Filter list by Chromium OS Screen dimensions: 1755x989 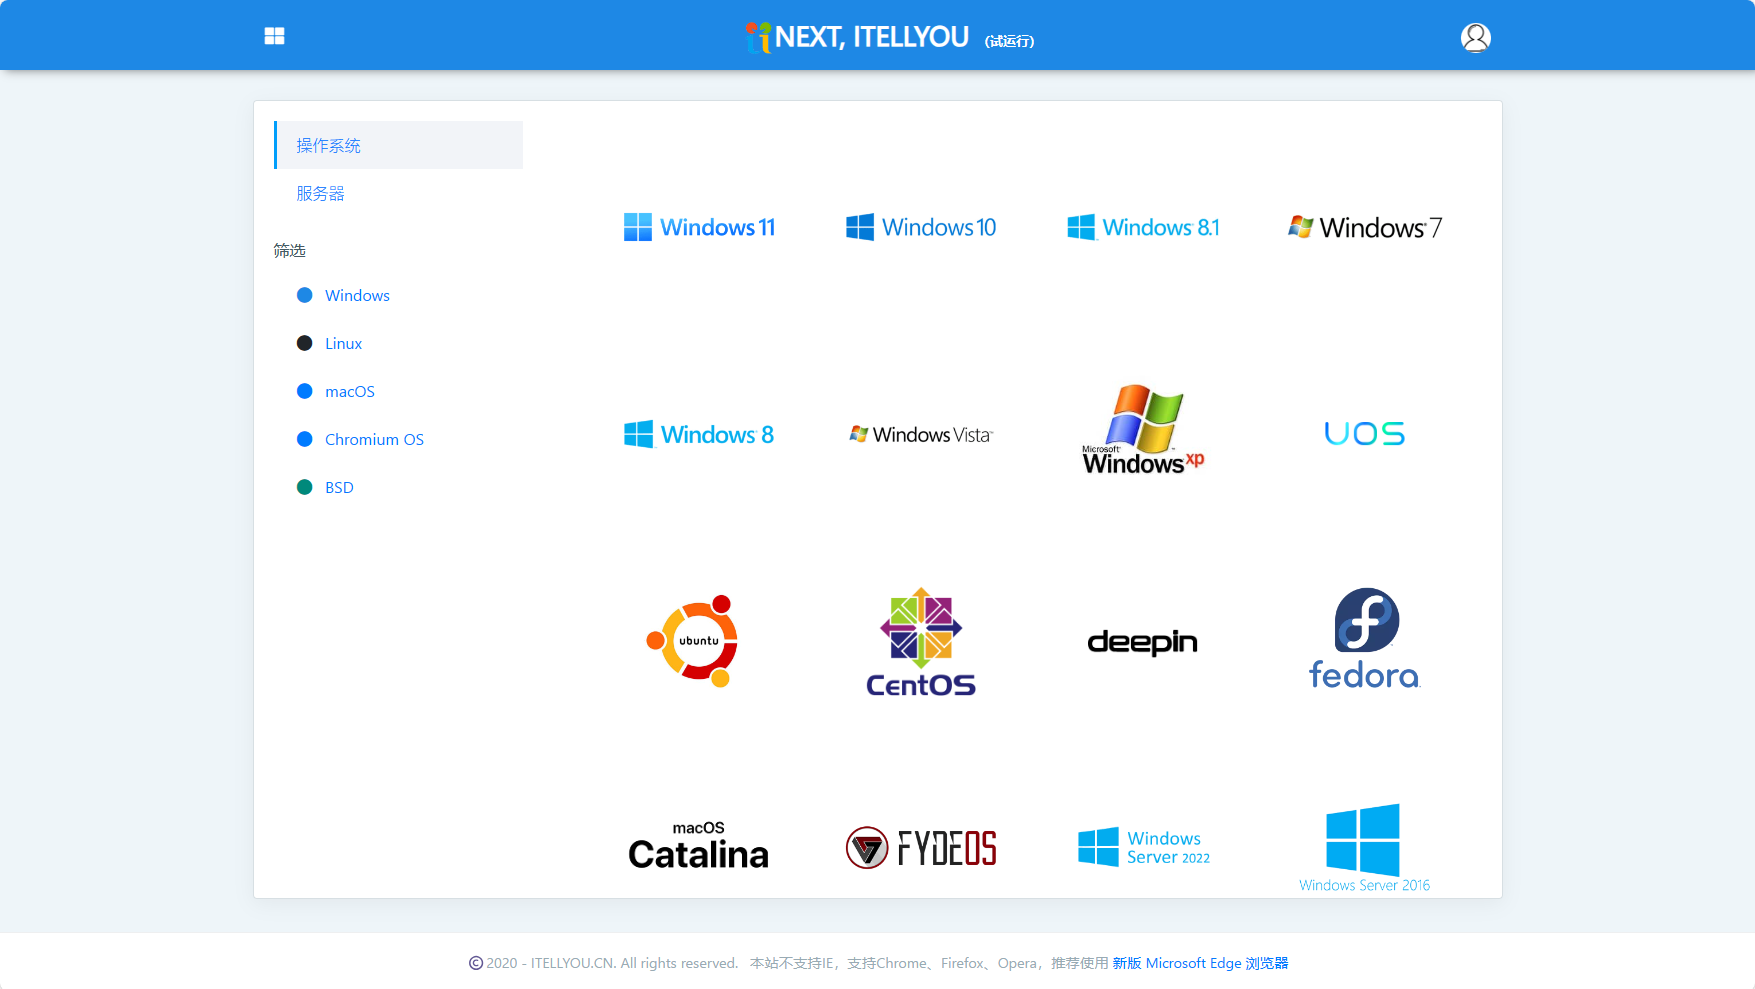tap(374, 440)
